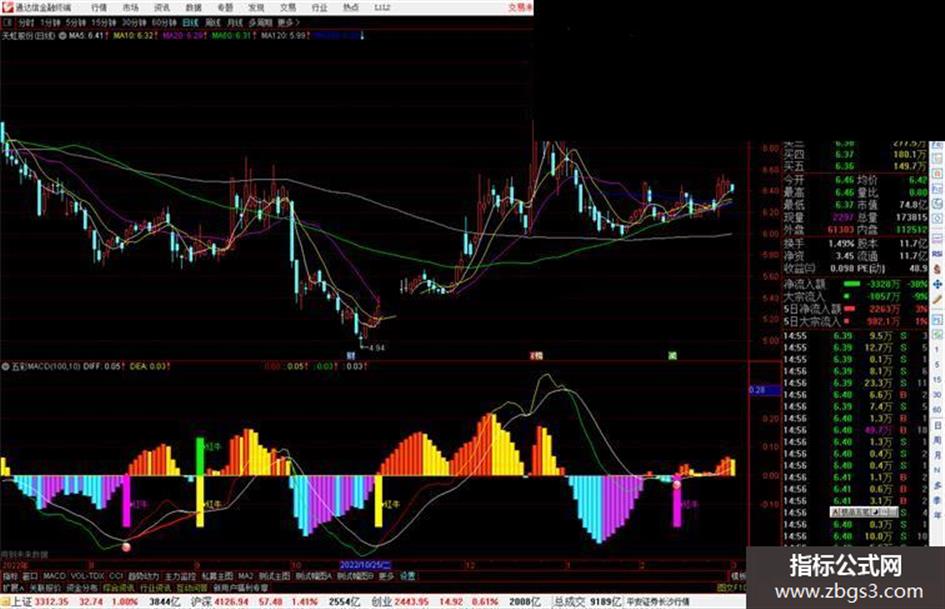945x609 pixels.
Task: Select 月 monthly period sidebar icon
Action: (937, 455)
